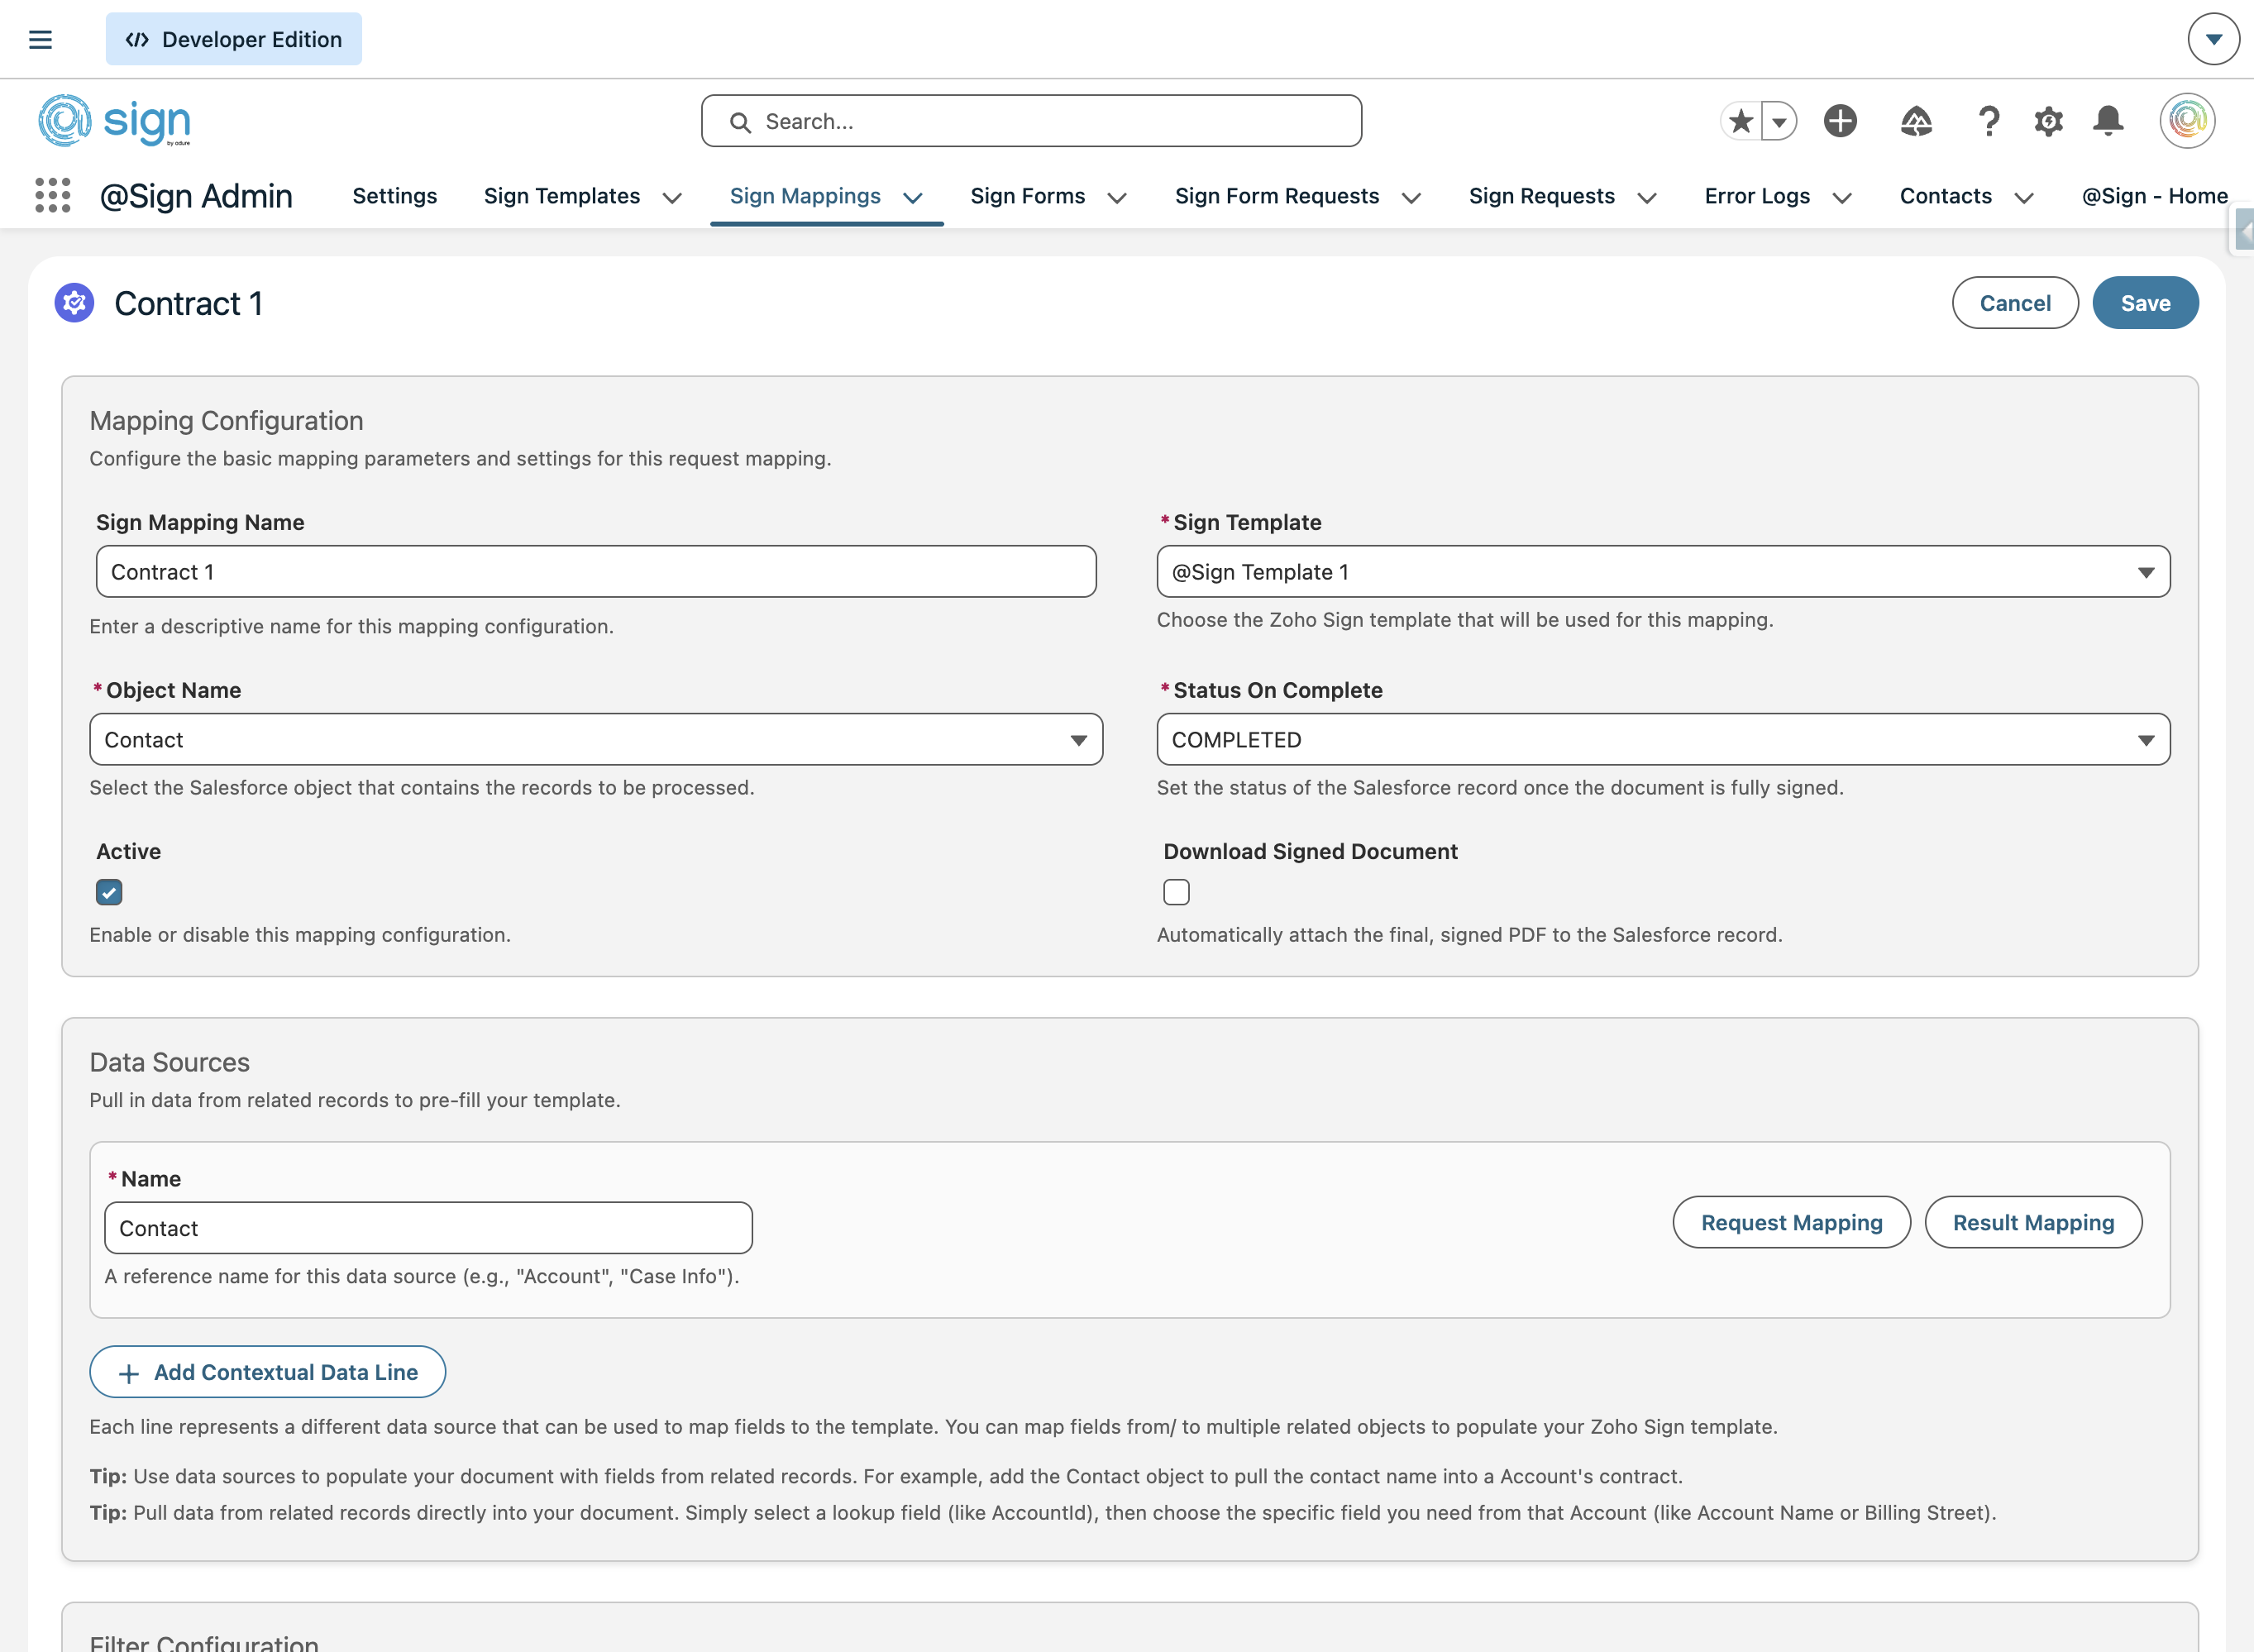2254x1652 pixels.
Task: Click the hamburger menu icon
Action: [x=40, y=39]
